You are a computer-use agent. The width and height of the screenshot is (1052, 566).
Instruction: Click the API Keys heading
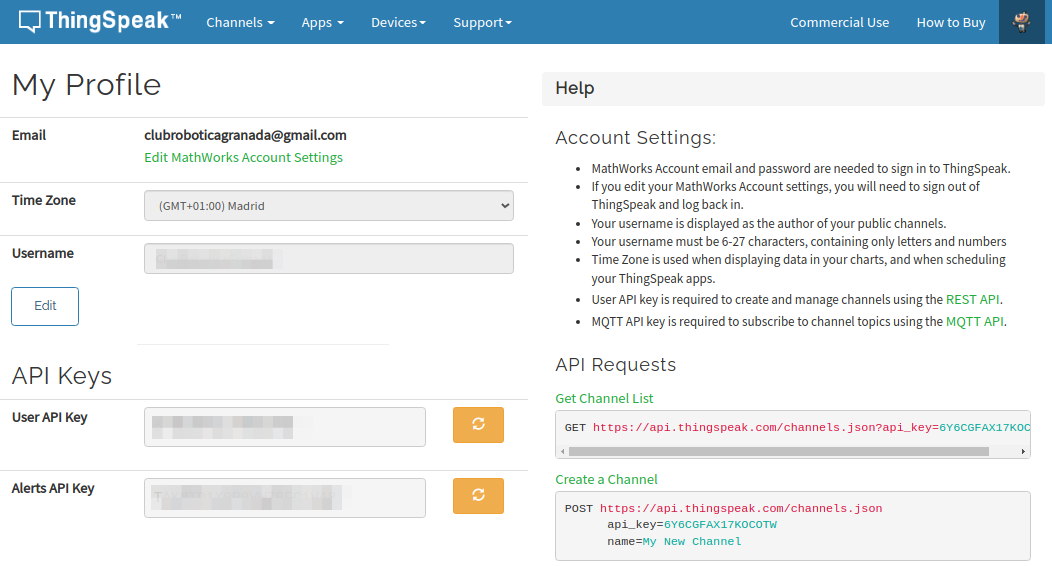[x=62, y=376]
